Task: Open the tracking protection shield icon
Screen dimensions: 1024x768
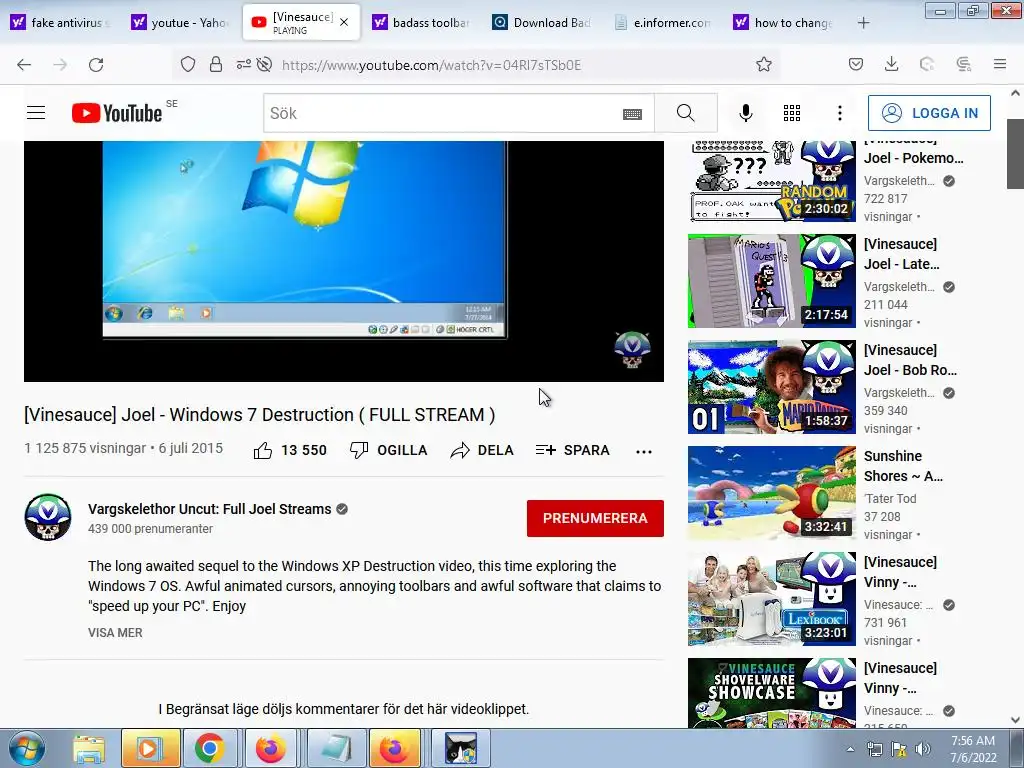Action: (188, 65)
